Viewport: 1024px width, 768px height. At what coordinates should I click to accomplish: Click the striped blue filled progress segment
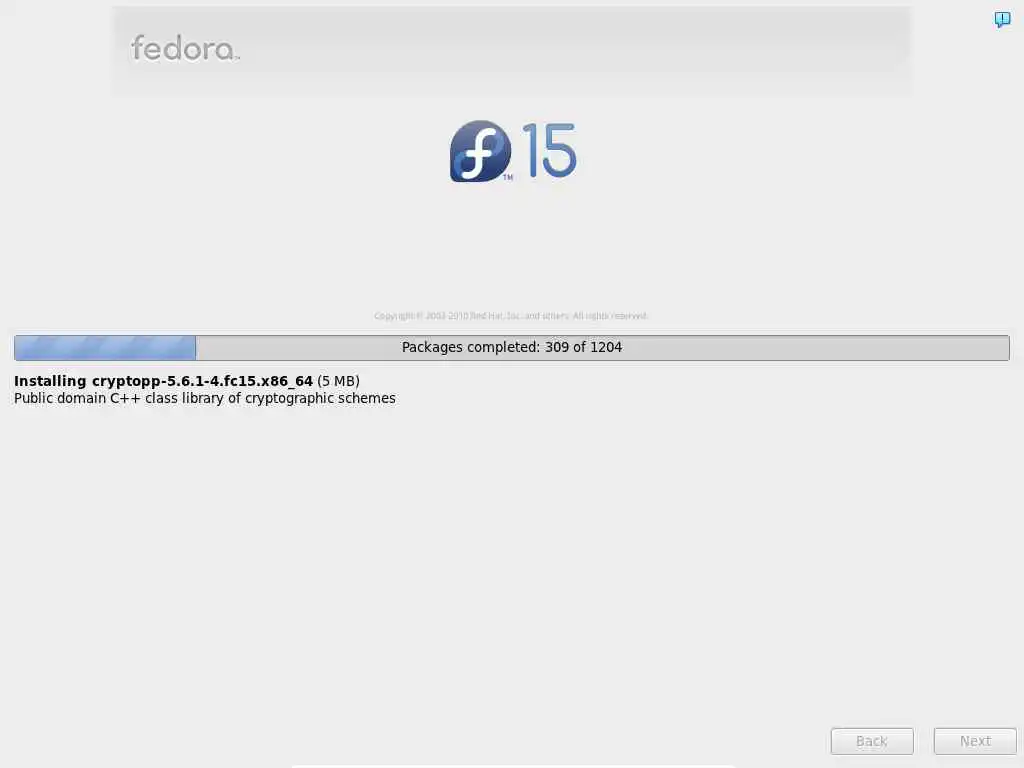click(x=105, y=347)
